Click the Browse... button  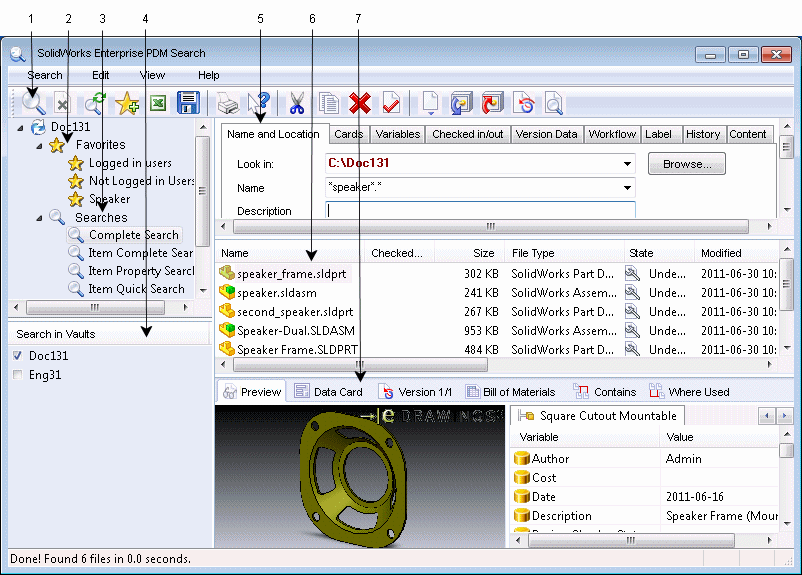click(x=686, y=164)
